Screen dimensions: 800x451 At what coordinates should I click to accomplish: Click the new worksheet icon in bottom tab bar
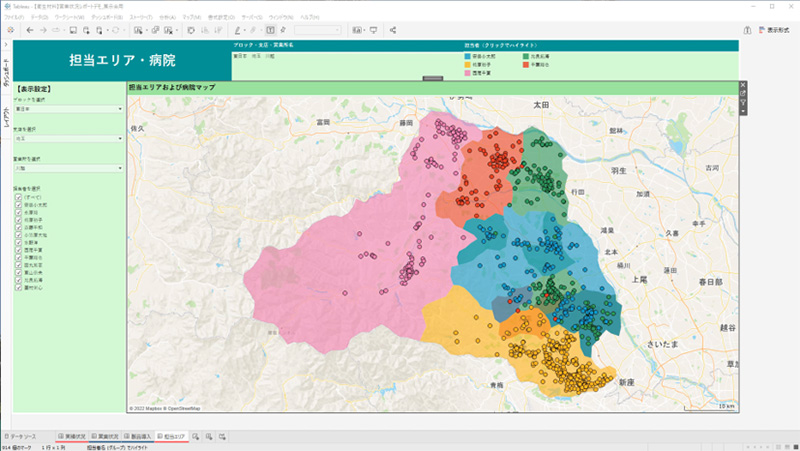click(x=196, y=437)
